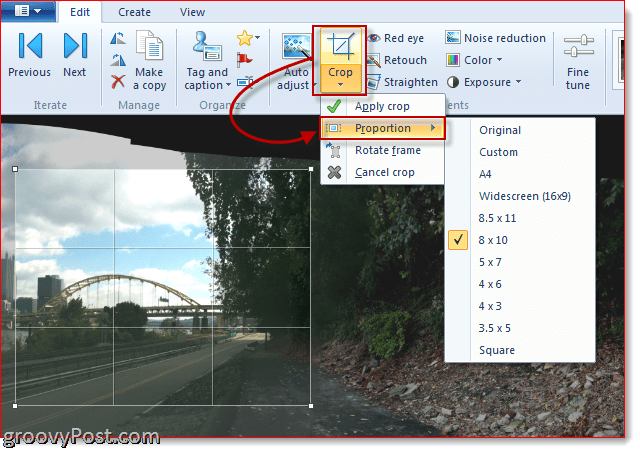Switch to the Edit tab
This screenshot has width=640, height=453.
coord(80,12)
